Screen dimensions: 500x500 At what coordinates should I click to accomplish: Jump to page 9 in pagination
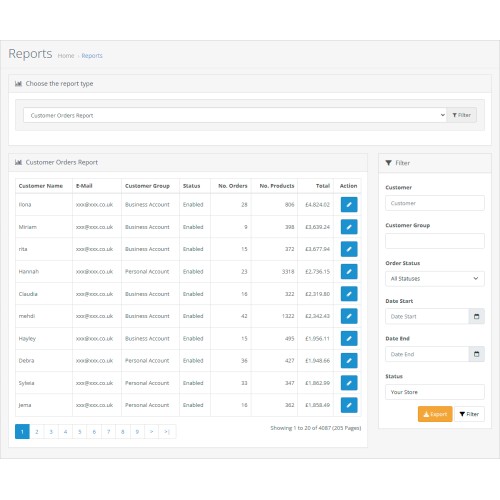click(x=137, y=432)
